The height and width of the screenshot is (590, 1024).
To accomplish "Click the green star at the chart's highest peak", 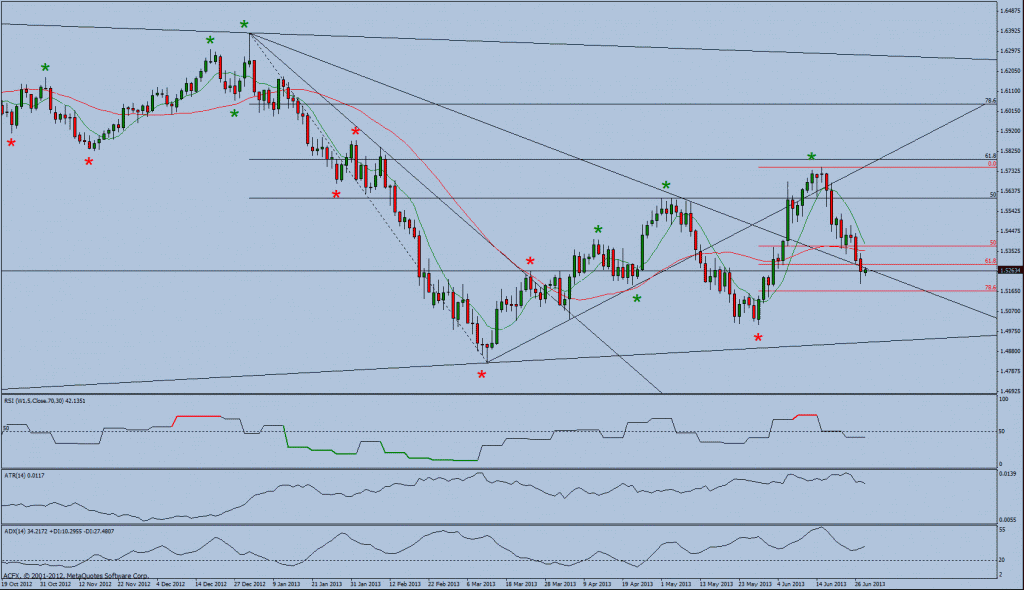I will pyautogui.click(x=244, y=23).
